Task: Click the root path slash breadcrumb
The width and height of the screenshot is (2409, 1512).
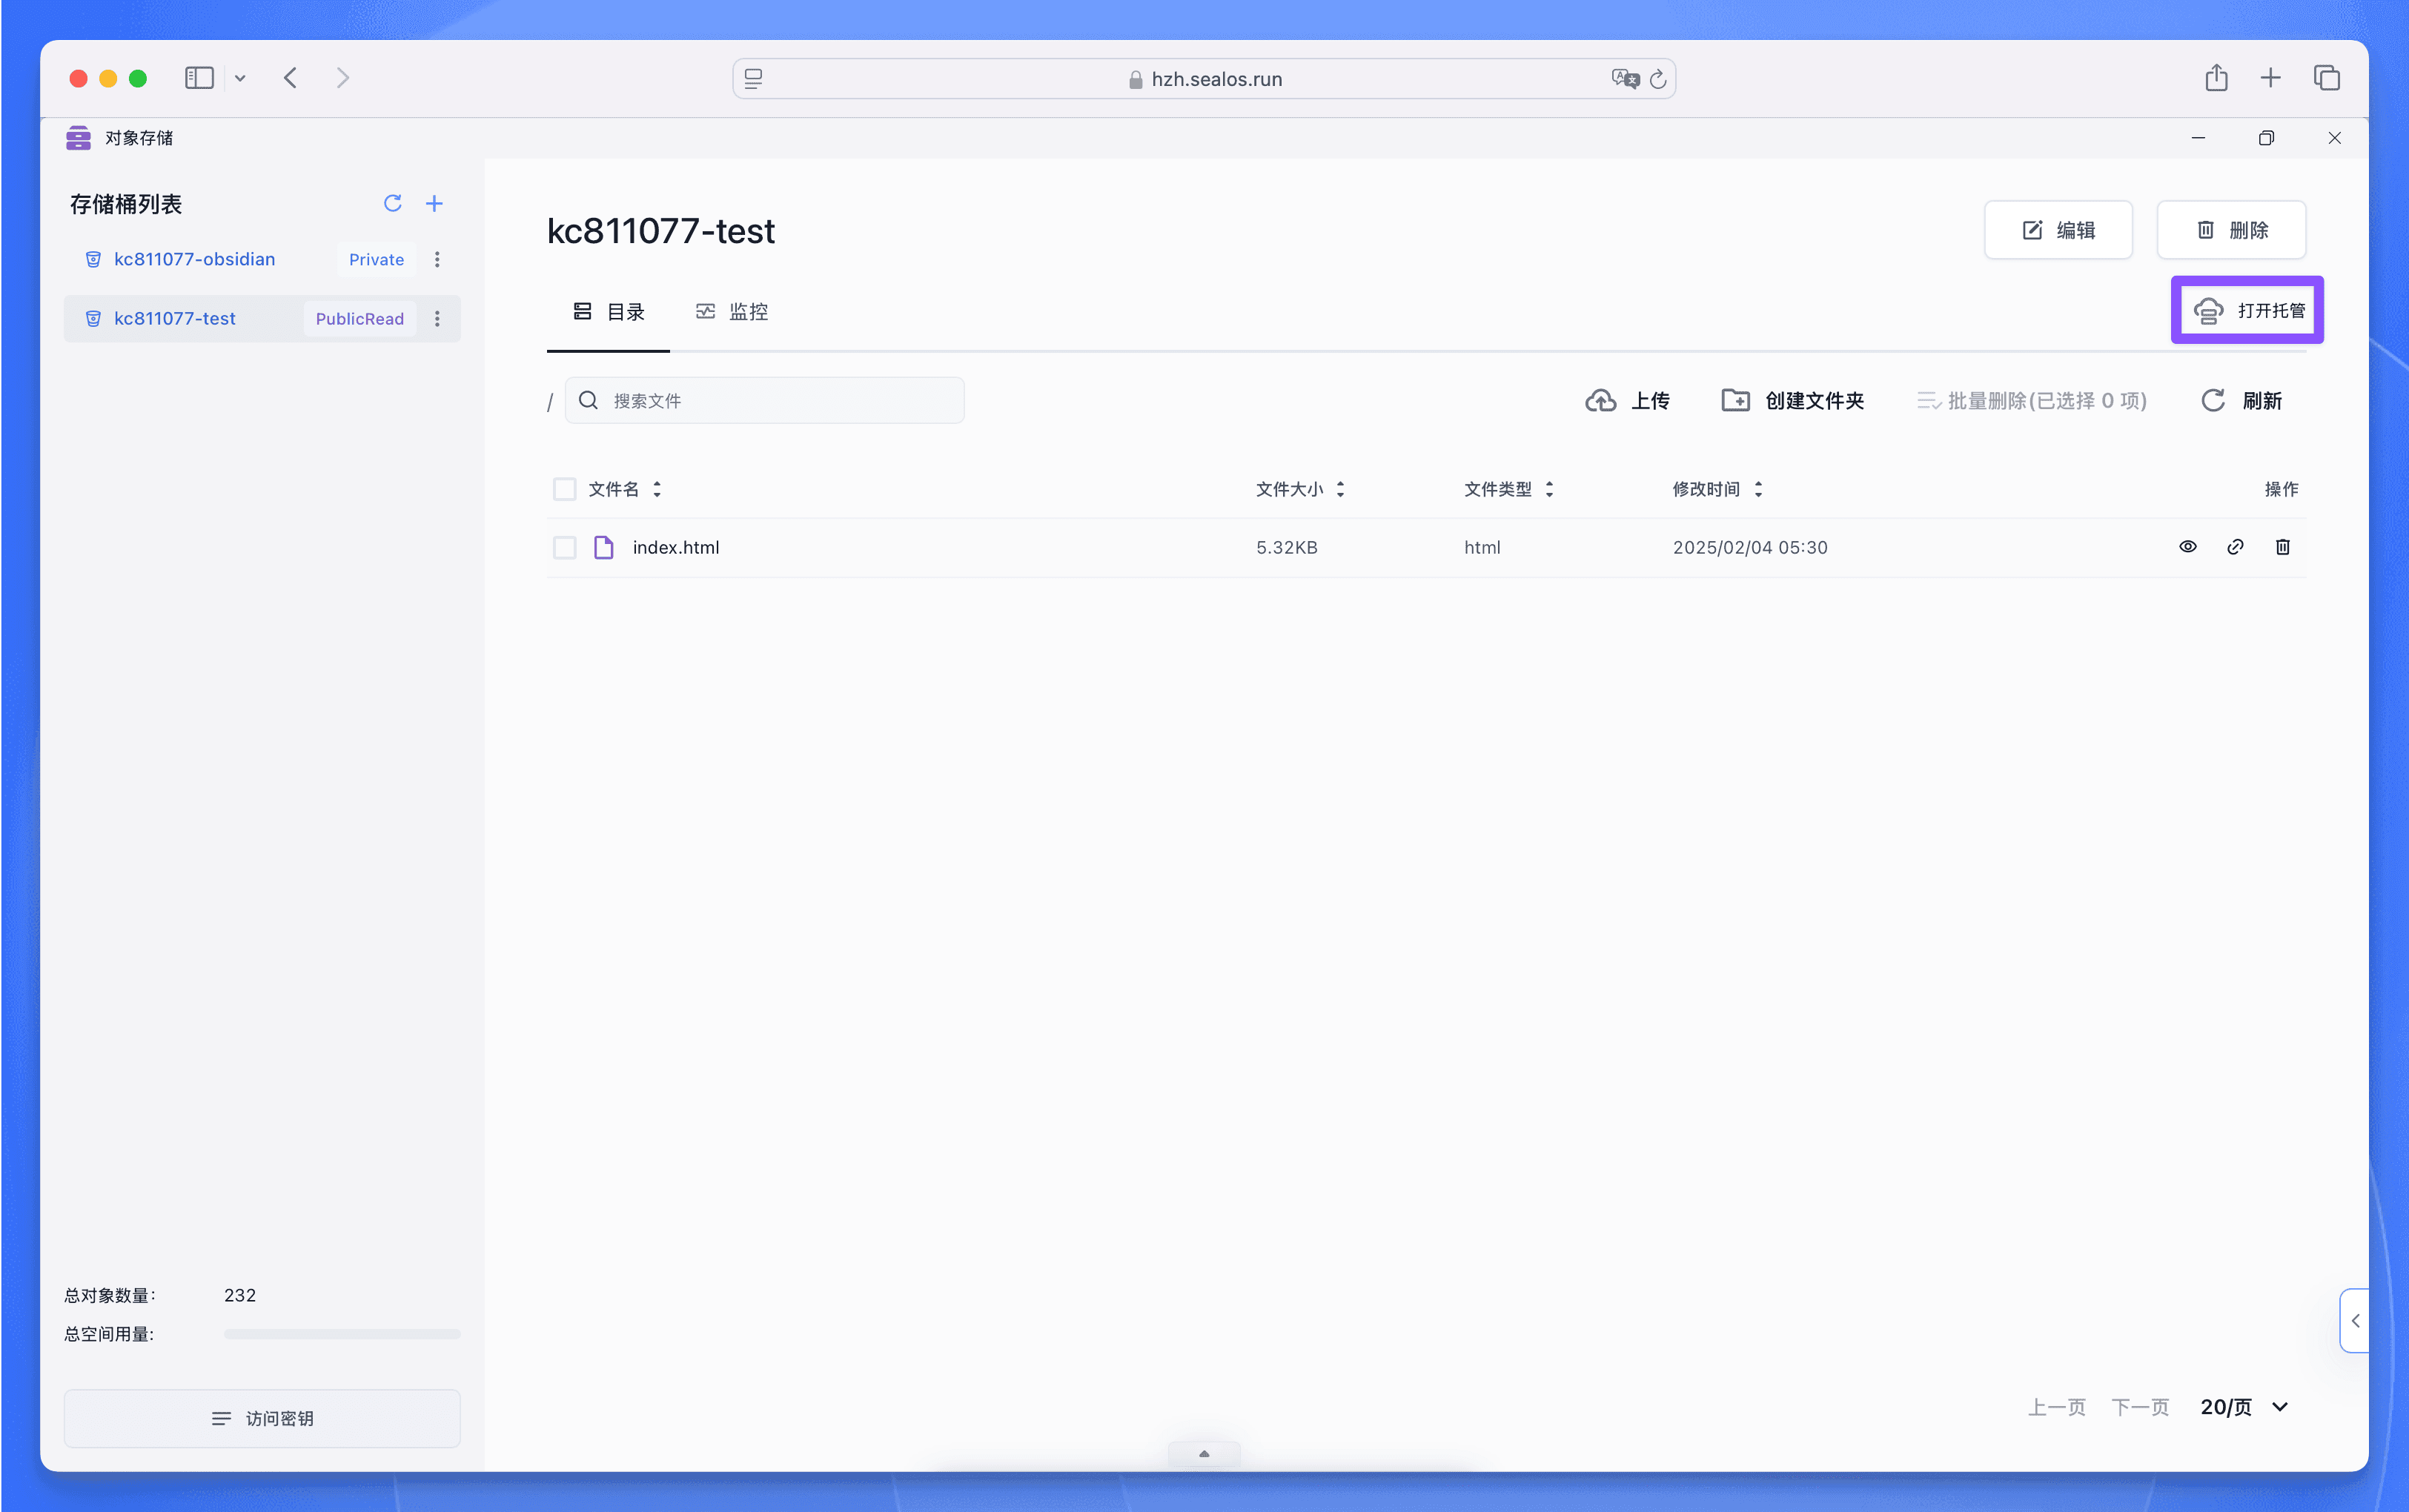Action: point(550,402)
